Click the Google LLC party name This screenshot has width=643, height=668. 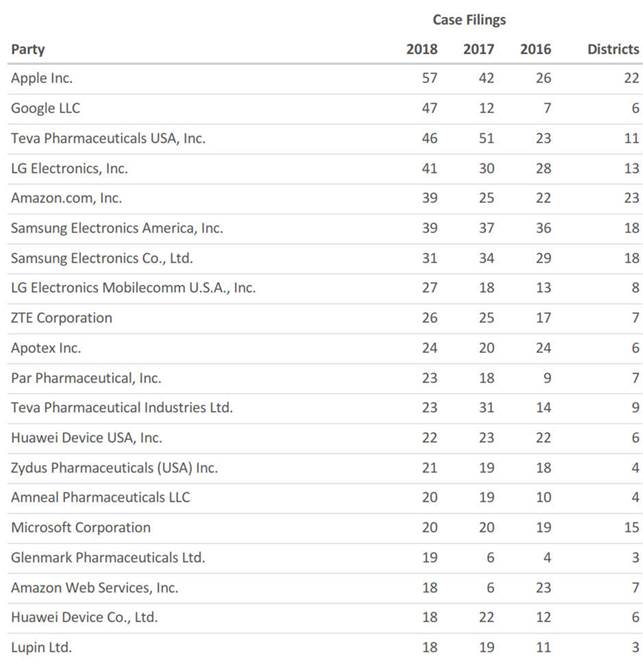point(46,109)
